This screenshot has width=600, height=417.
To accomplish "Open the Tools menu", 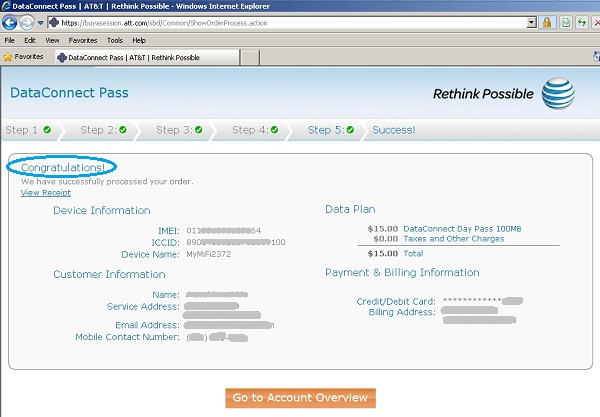I will coord(115,40).
